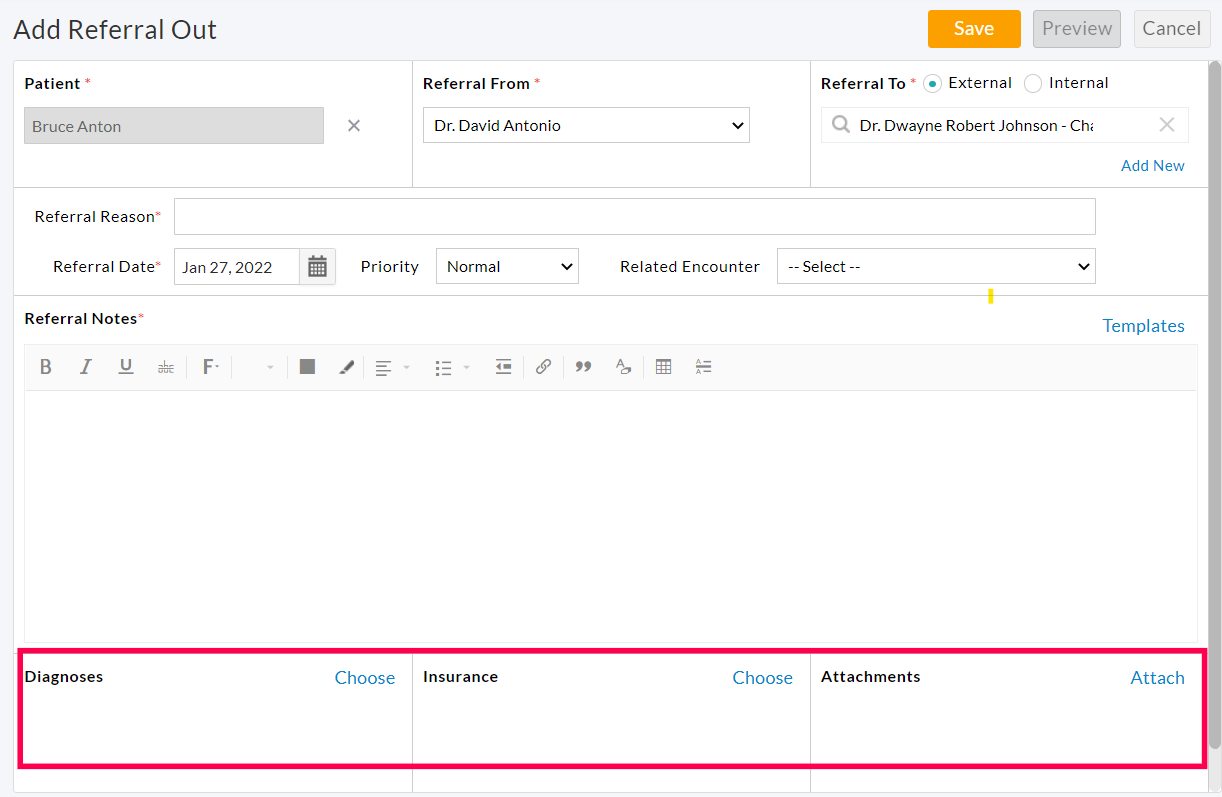Insert a table into Referral Notes
Viewport: 1222px width, 797px height.
(x=663, y=366)
